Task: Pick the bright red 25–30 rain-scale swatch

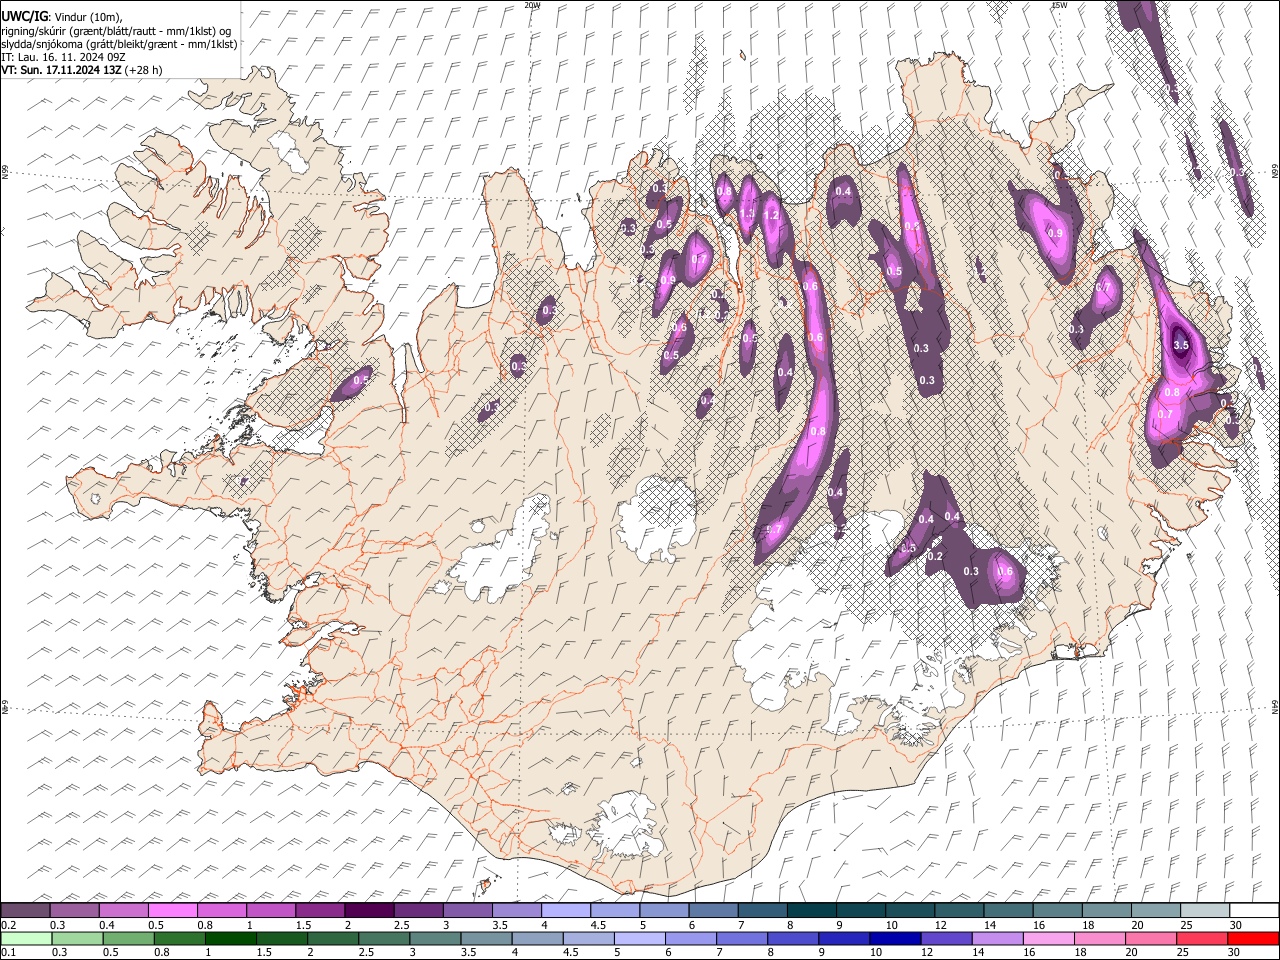Action: [1202, 938]
